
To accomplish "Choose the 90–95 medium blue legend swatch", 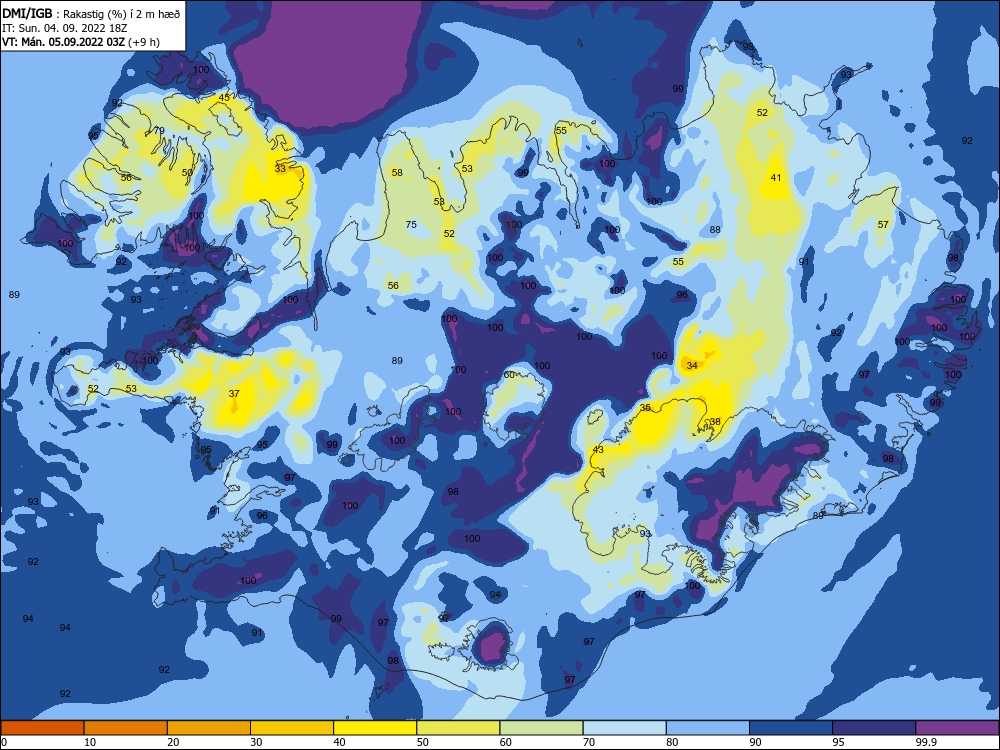I will (x=791, y=728).
